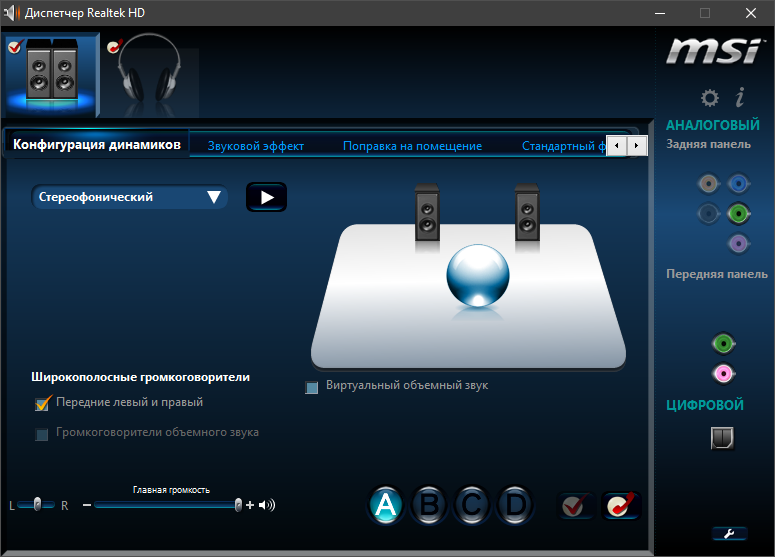Click the АНАЛОГОВЫЙ heading

(x=713, y=125)
